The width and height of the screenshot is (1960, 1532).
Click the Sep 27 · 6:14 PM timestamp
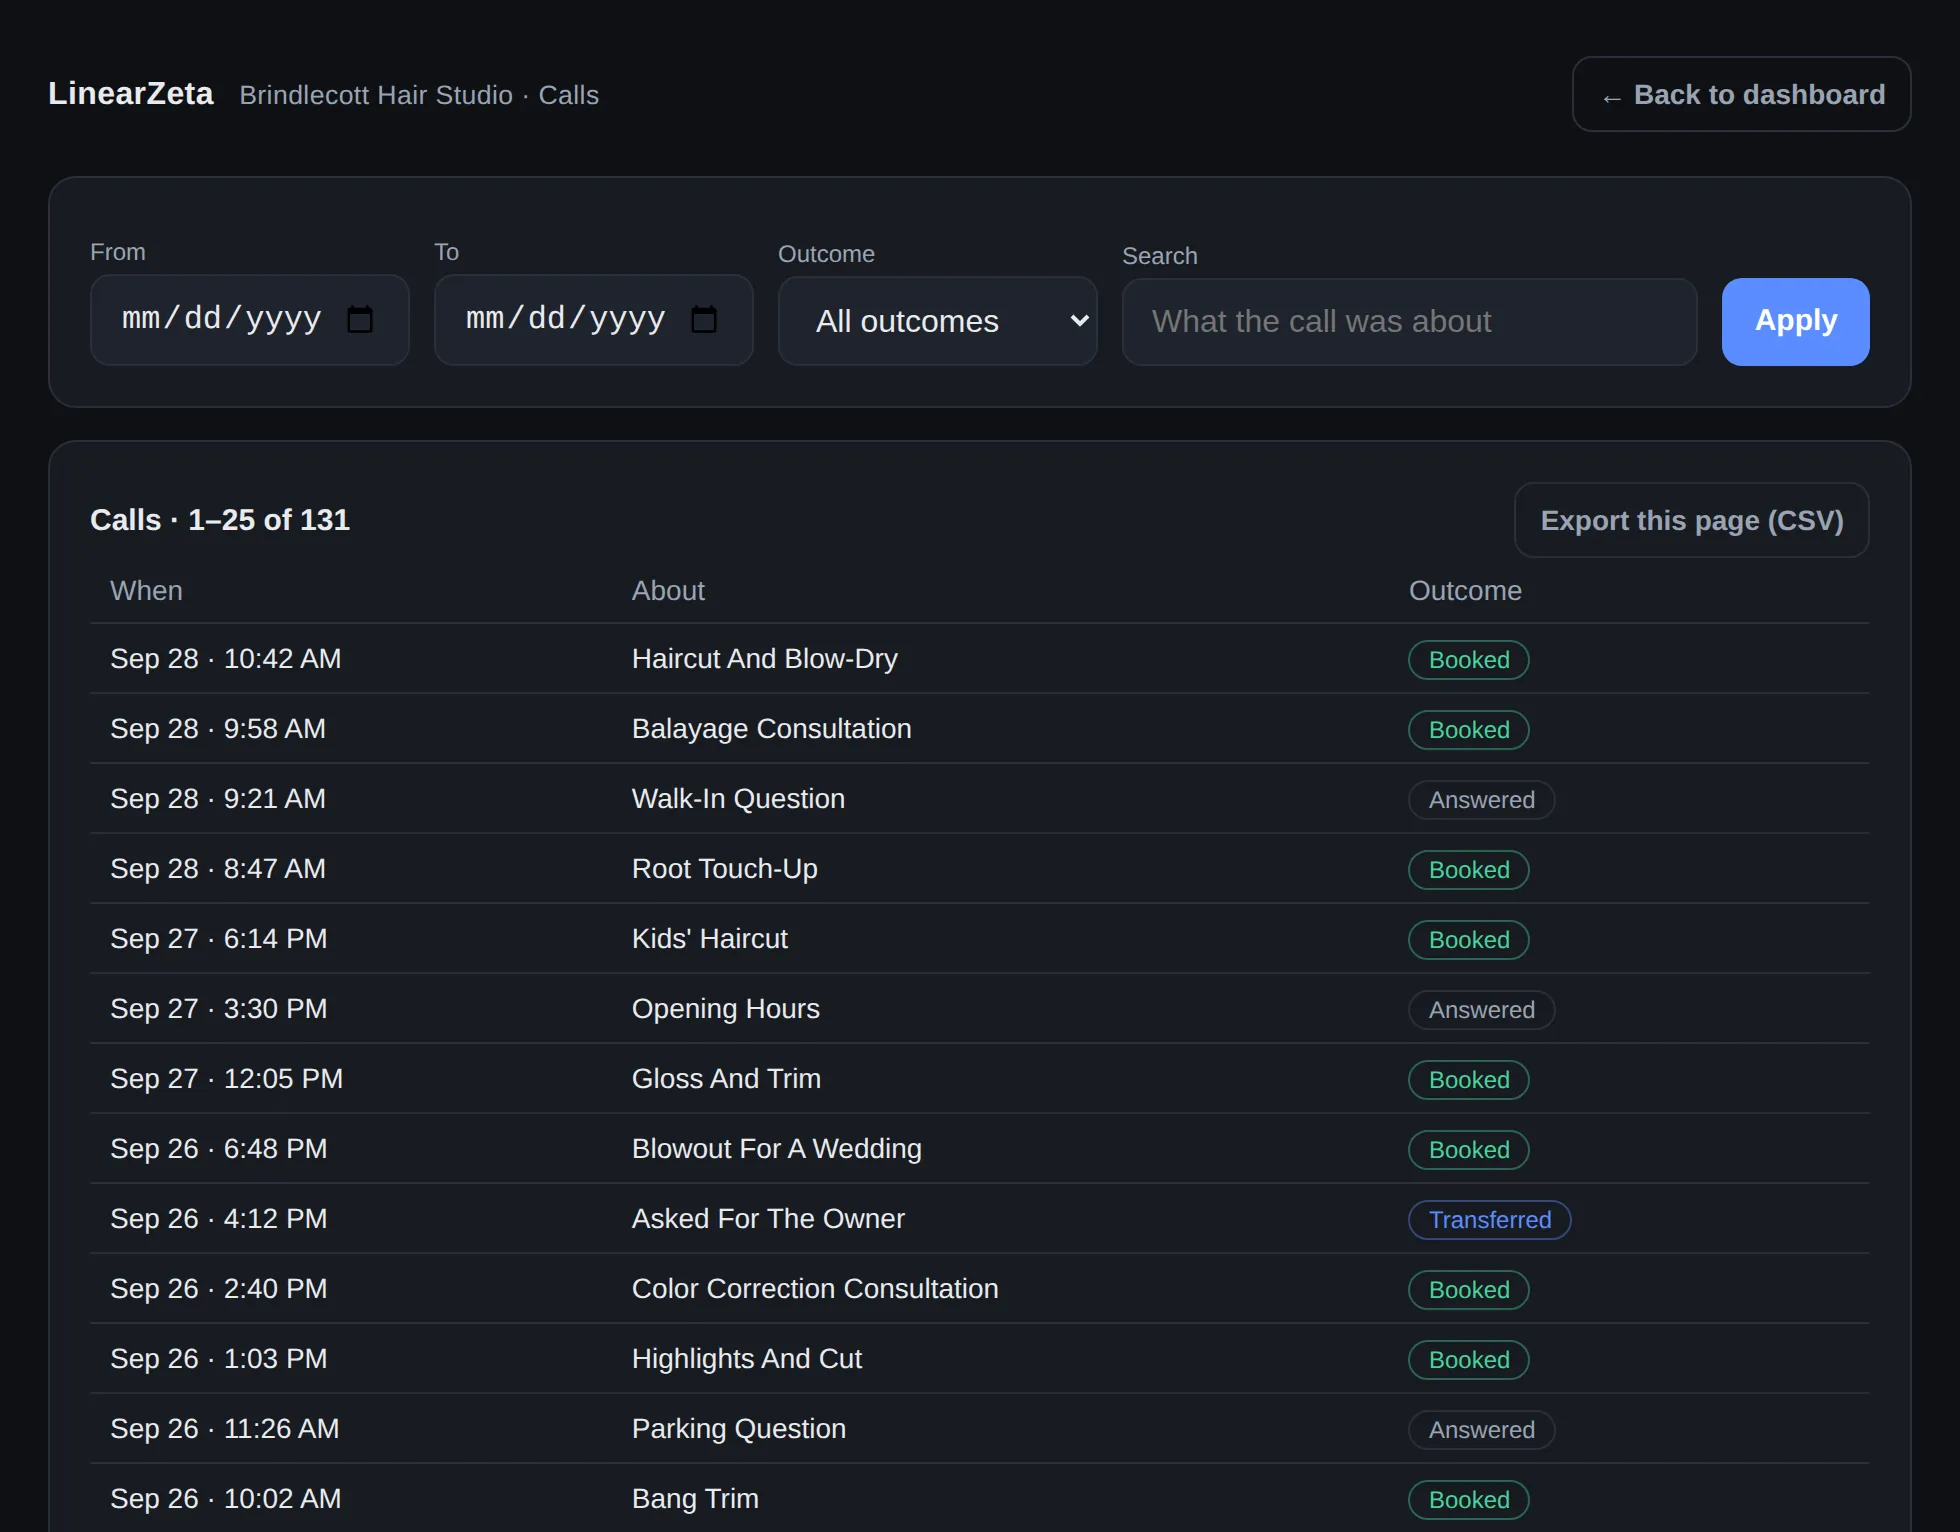point(219,939)
